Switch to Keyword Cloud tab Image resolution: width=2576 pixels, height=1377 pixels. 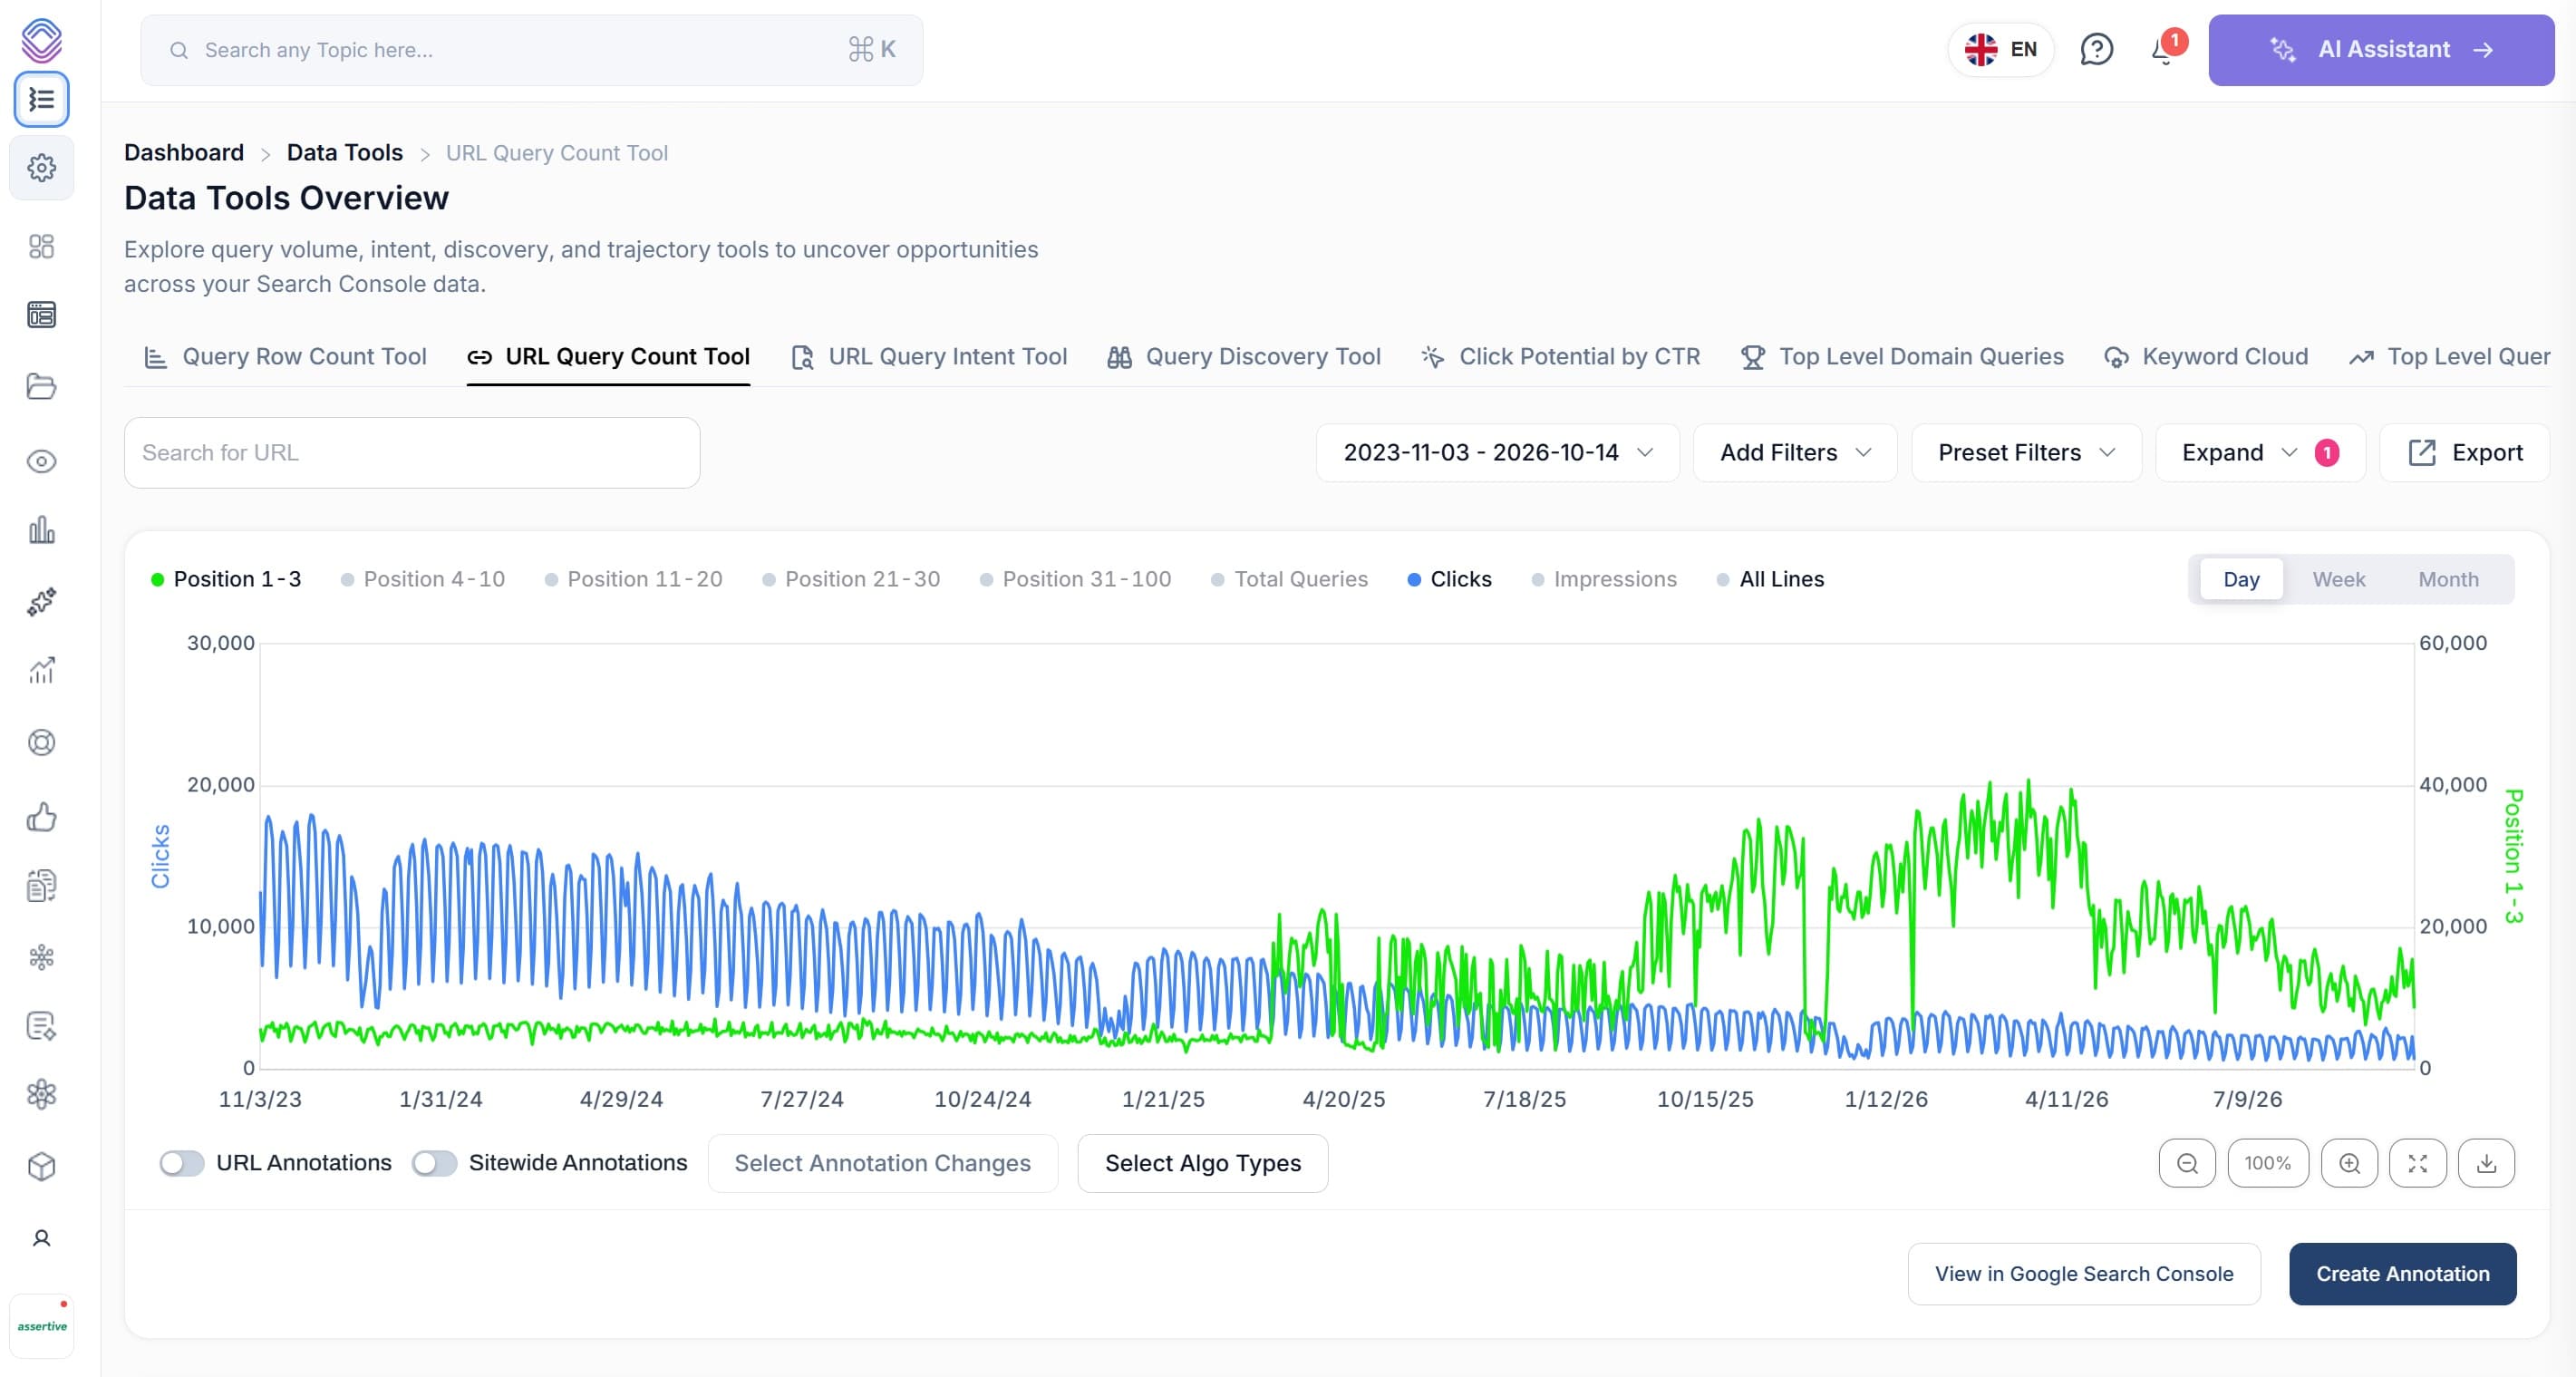point(2206,357)
